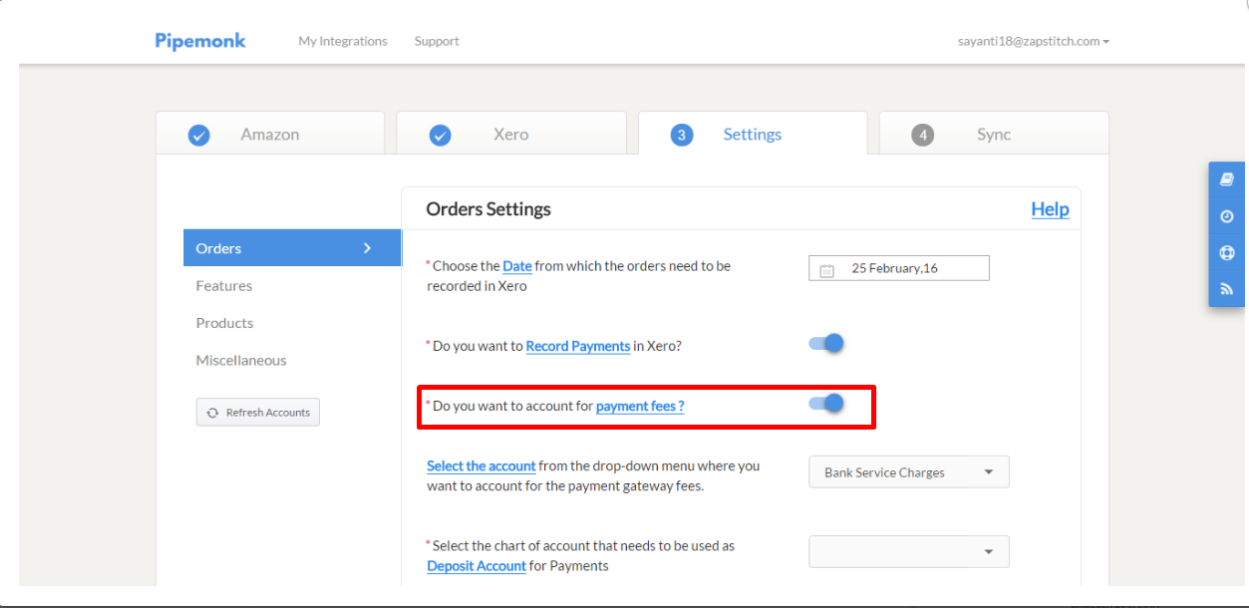
Task: Select the Settings step tab
Action: 753,133
